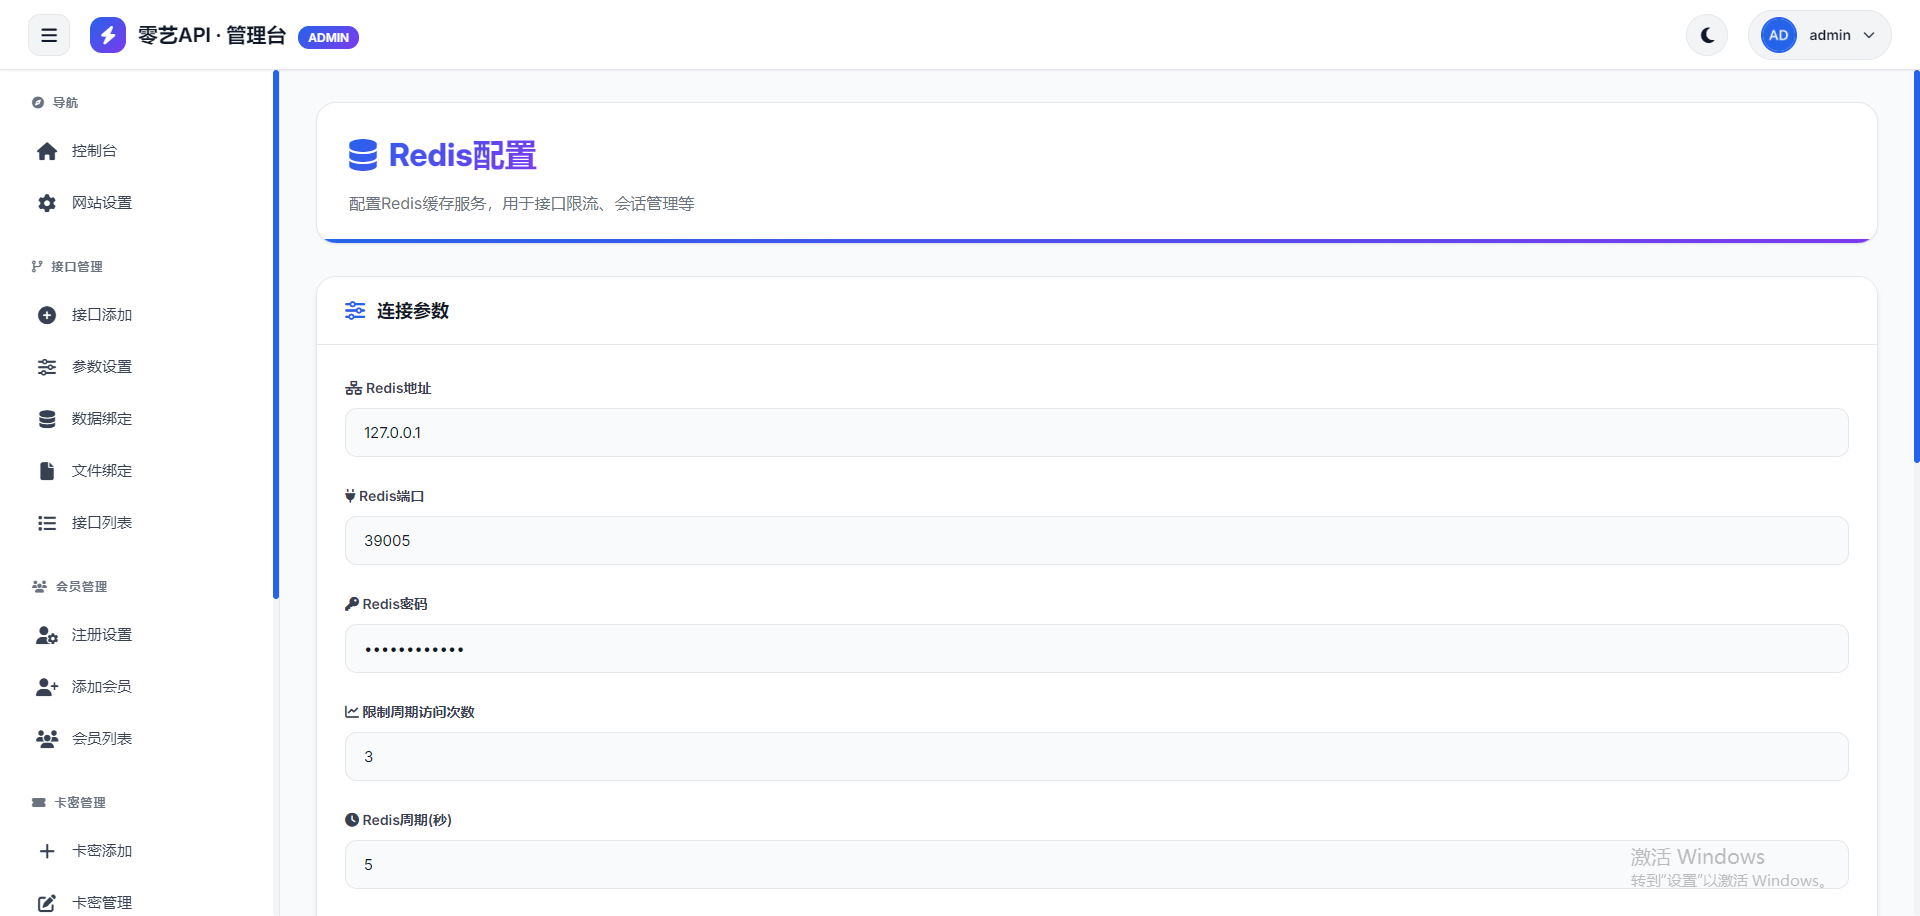This screenshot has width=1920, height=916.
Task: Click the database icon for 数据绑定
Action: pyautogui.click(x=47, y=419)
